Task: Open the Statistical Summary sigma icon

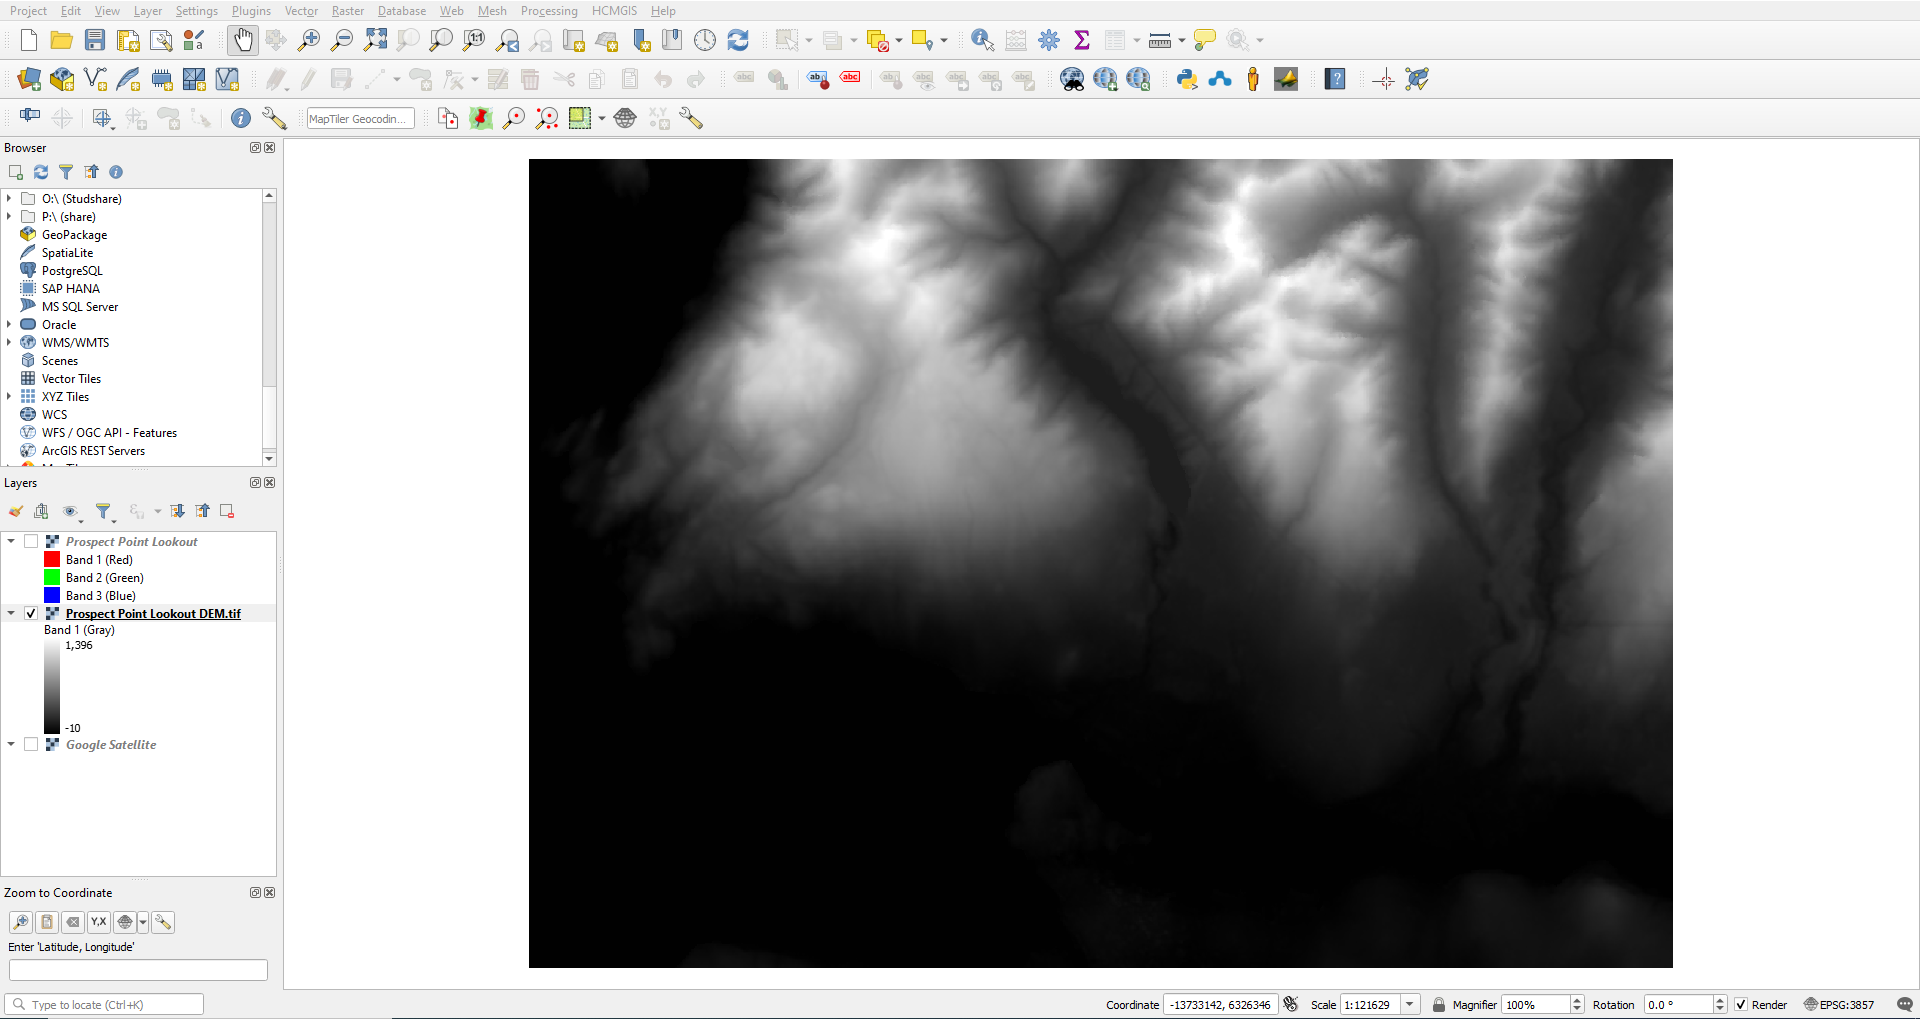Action: [x=1081, y=40]
